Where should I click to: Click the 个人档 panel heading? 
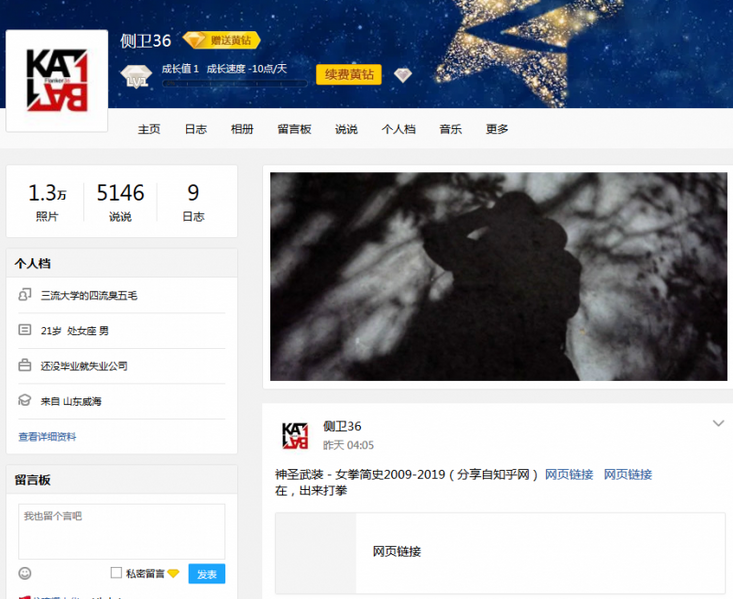33,263
